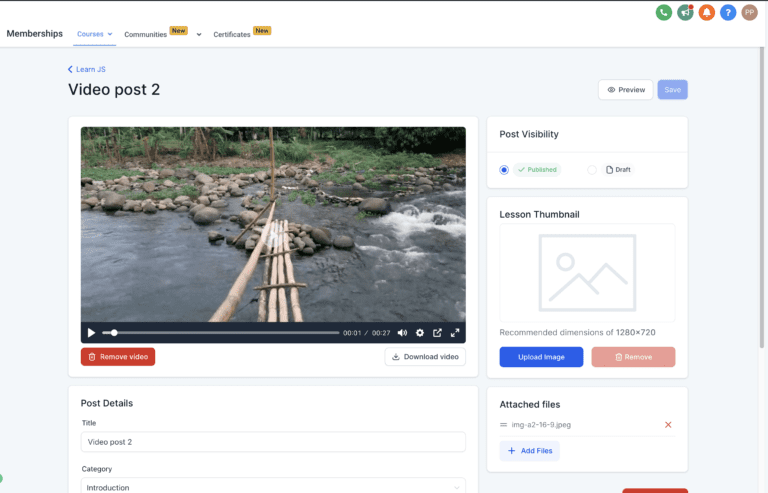Screen dimensions: 768x493
Task: Open the orange notifications bell
Action: coord(706,12)
